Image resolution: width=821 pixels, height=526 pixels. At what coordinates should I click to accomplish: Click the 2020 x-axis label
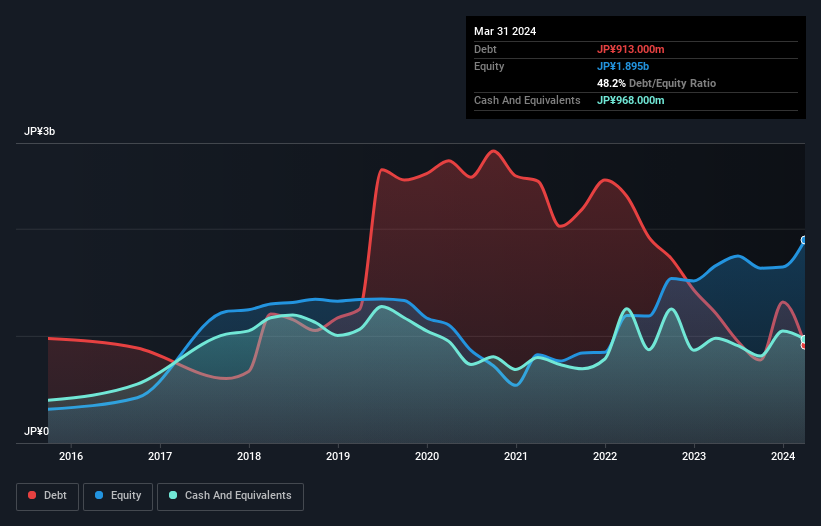(427, 456)
